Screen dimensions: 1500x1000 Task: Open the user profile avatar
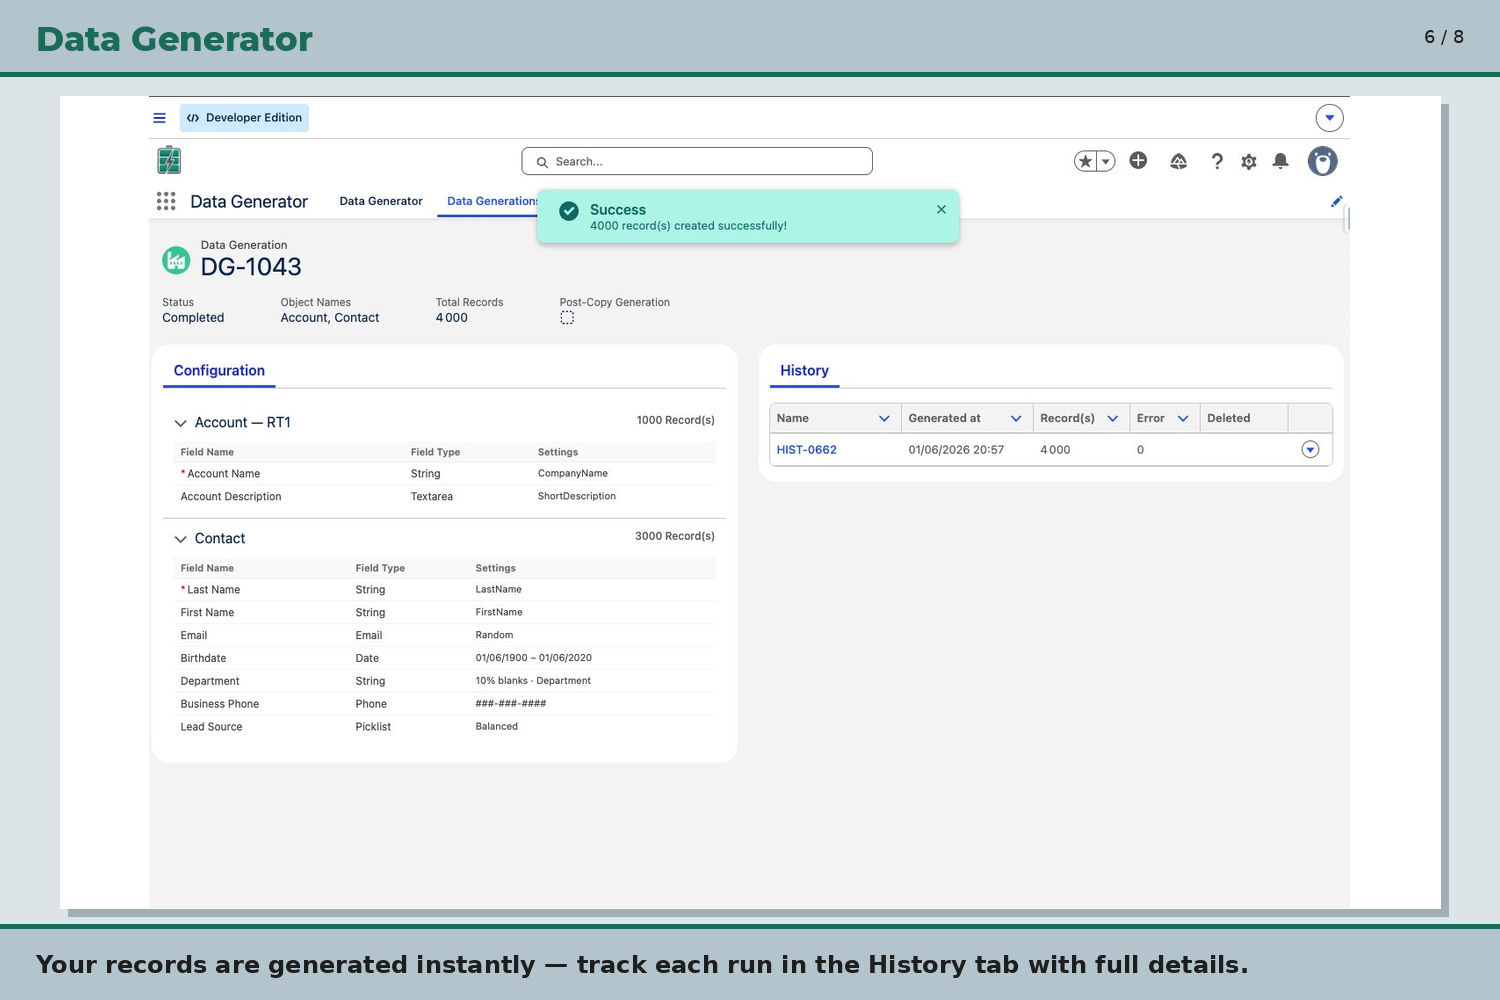[1322, 161]
